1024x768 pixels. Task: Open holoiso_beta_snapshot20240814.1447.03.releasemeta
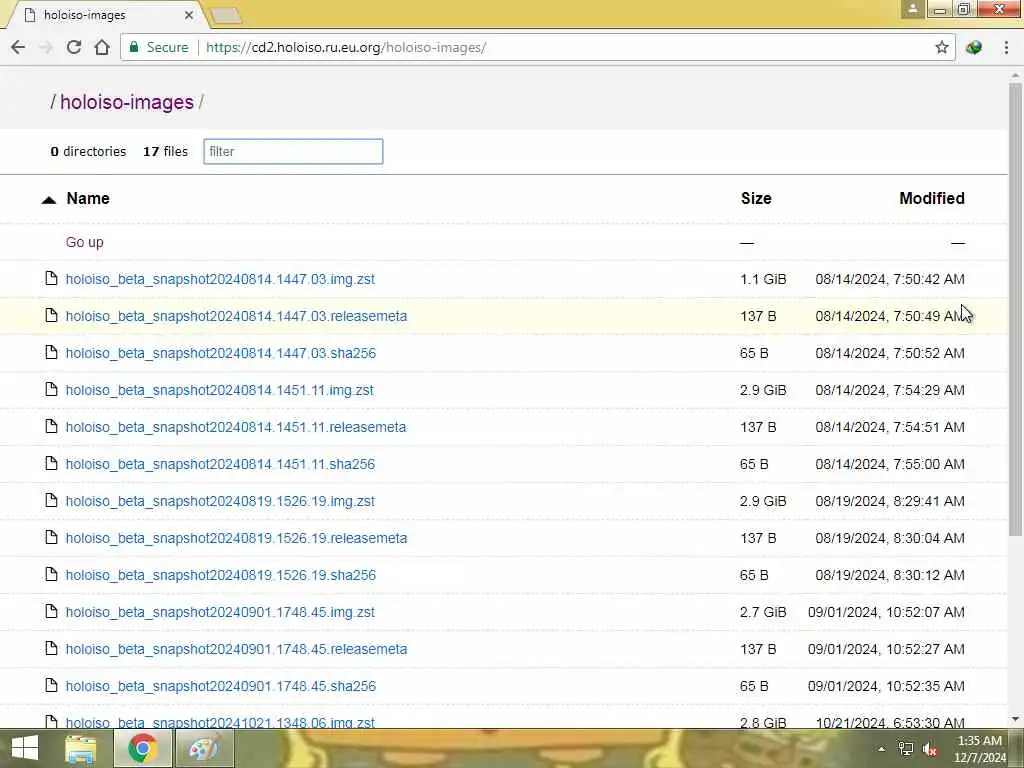[236, 316]
